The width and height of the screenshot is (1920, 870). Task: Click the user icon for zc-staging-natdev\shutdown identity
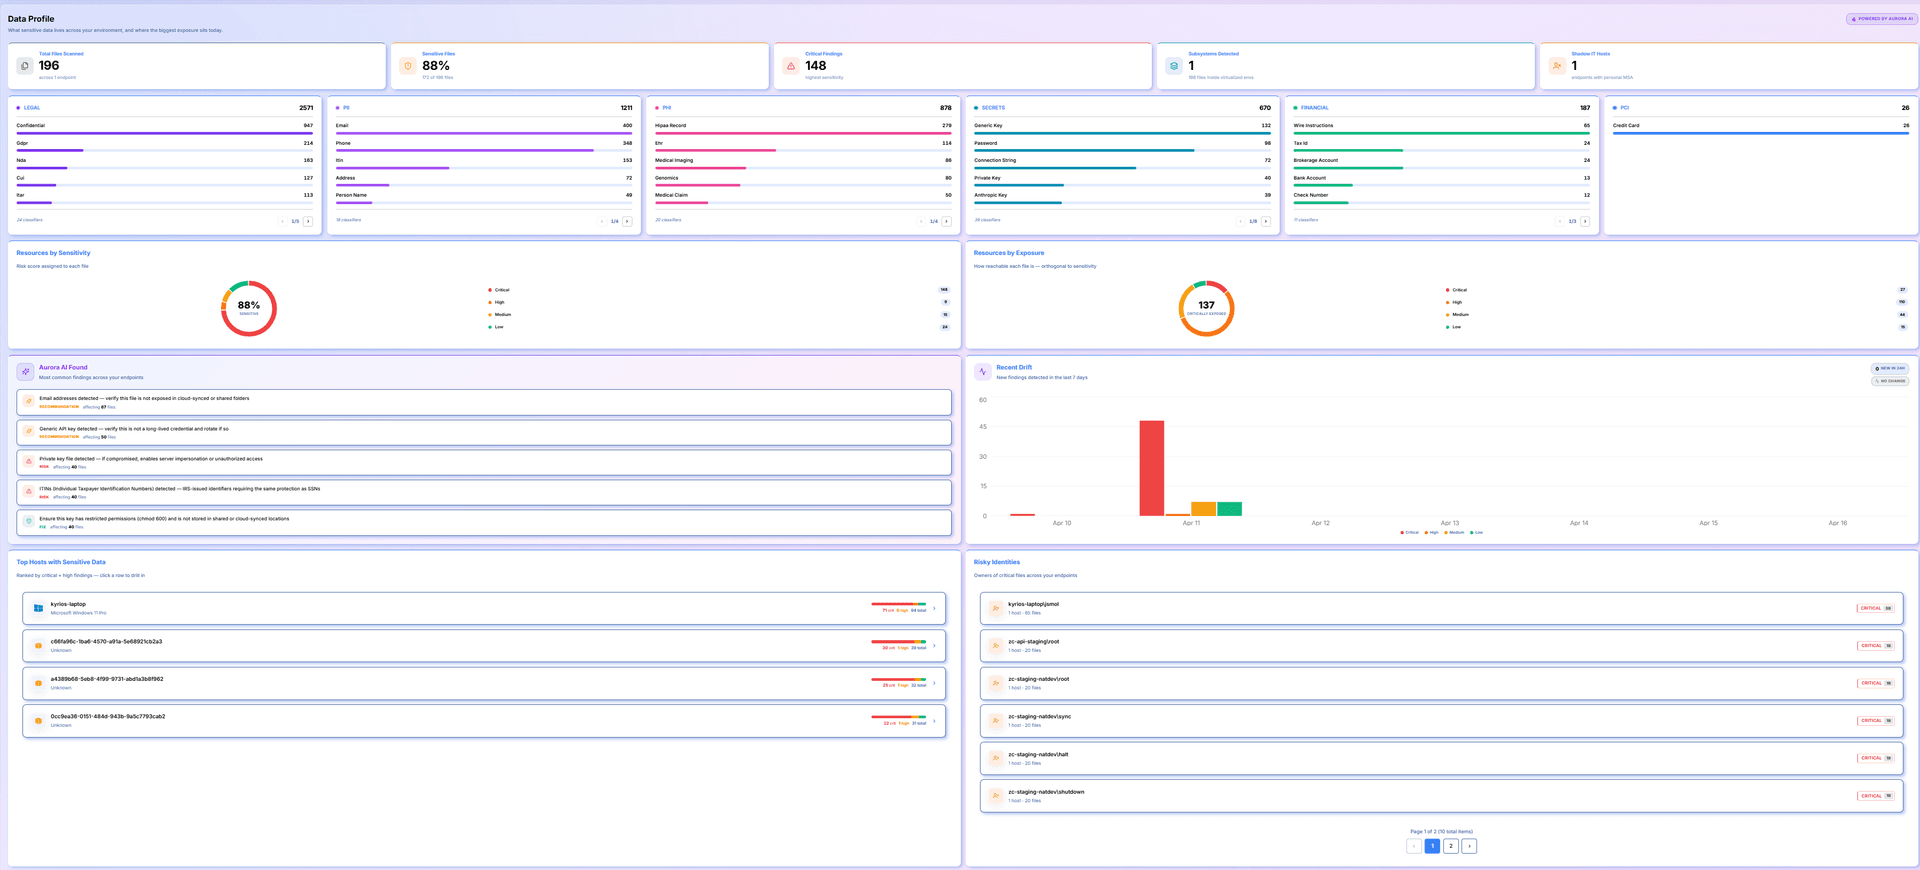pos(996,796)
